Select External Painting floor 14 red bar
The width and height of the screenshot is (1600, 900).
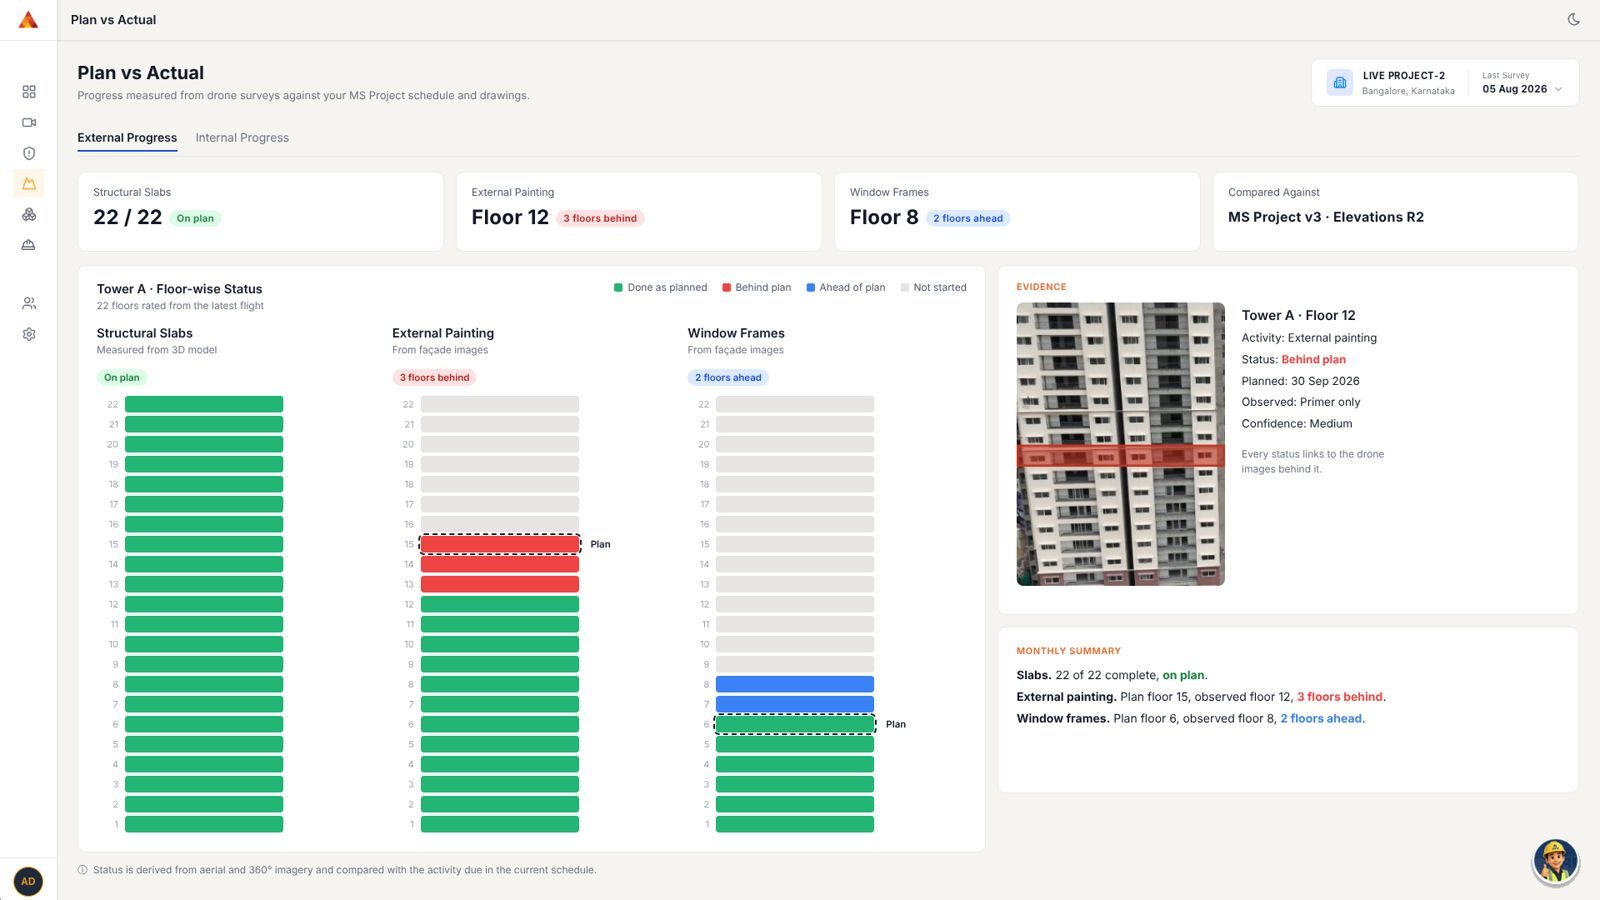[500, 564]
